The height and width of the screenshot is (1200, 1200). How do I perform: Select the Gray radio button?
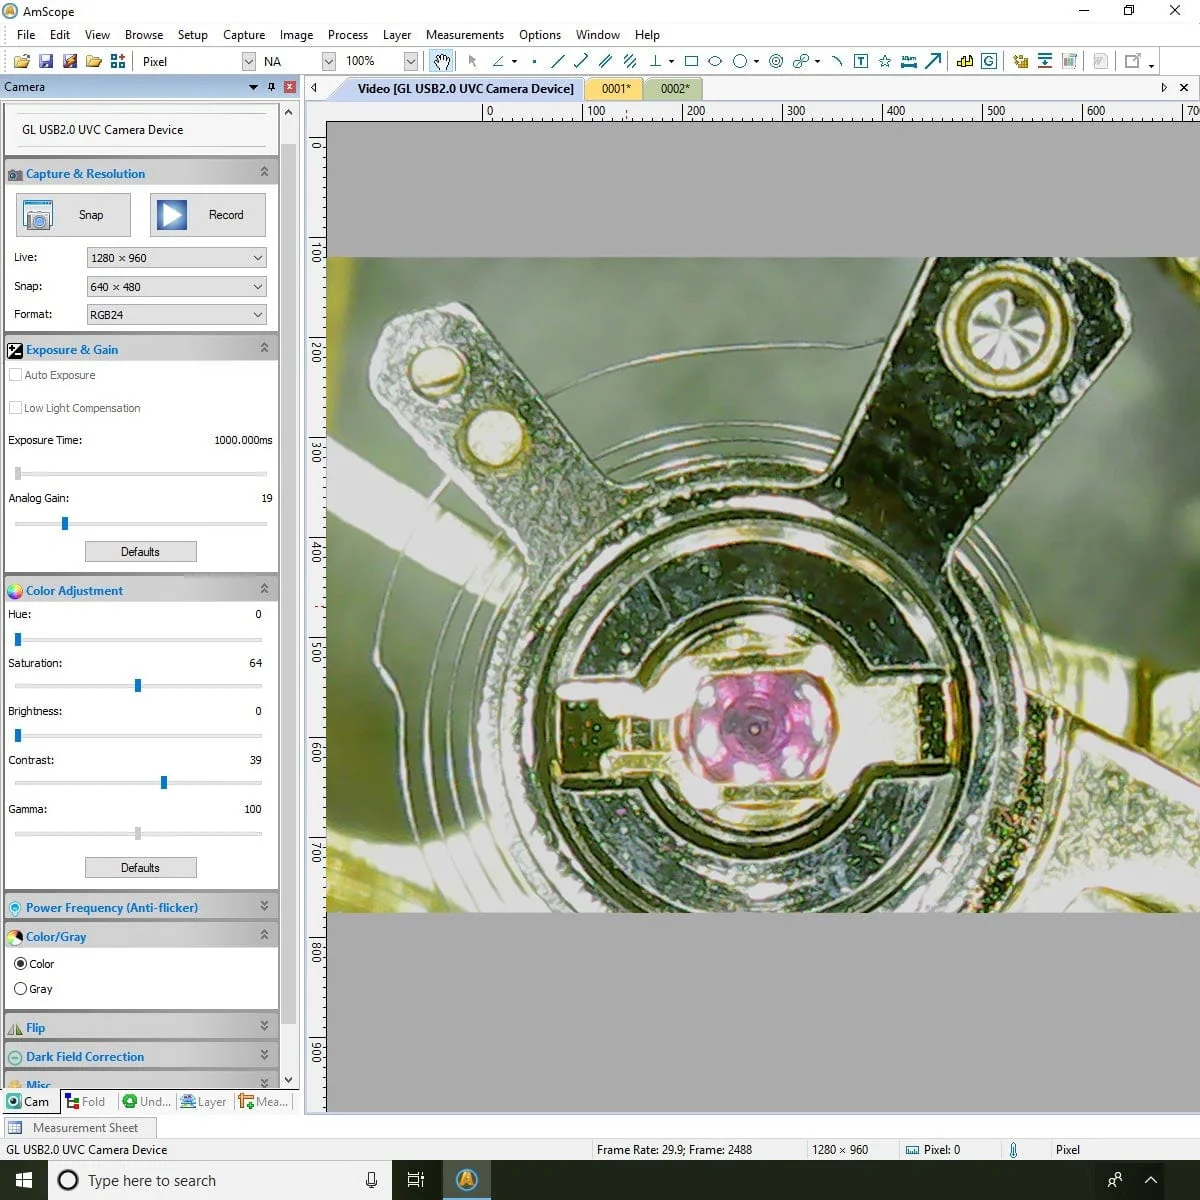point(21,988)
